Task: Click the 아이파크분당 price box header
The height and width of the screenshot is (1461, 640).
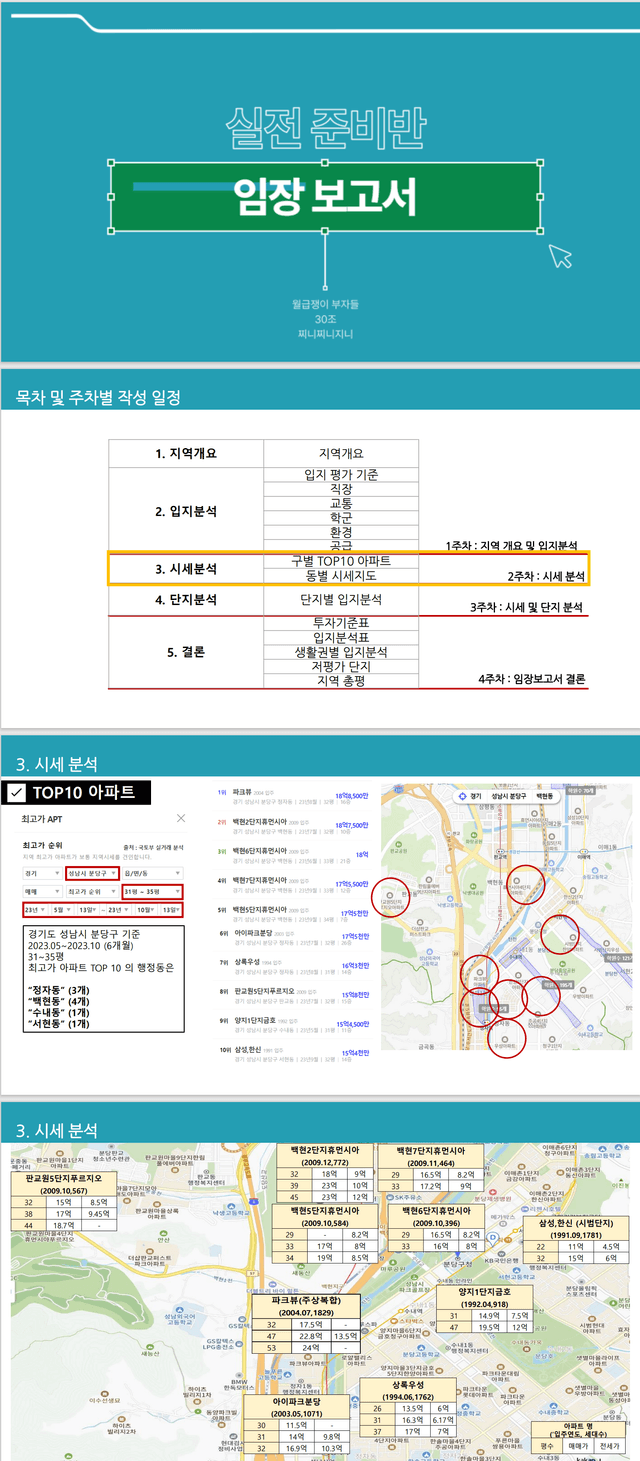Action: [296, 1408]
